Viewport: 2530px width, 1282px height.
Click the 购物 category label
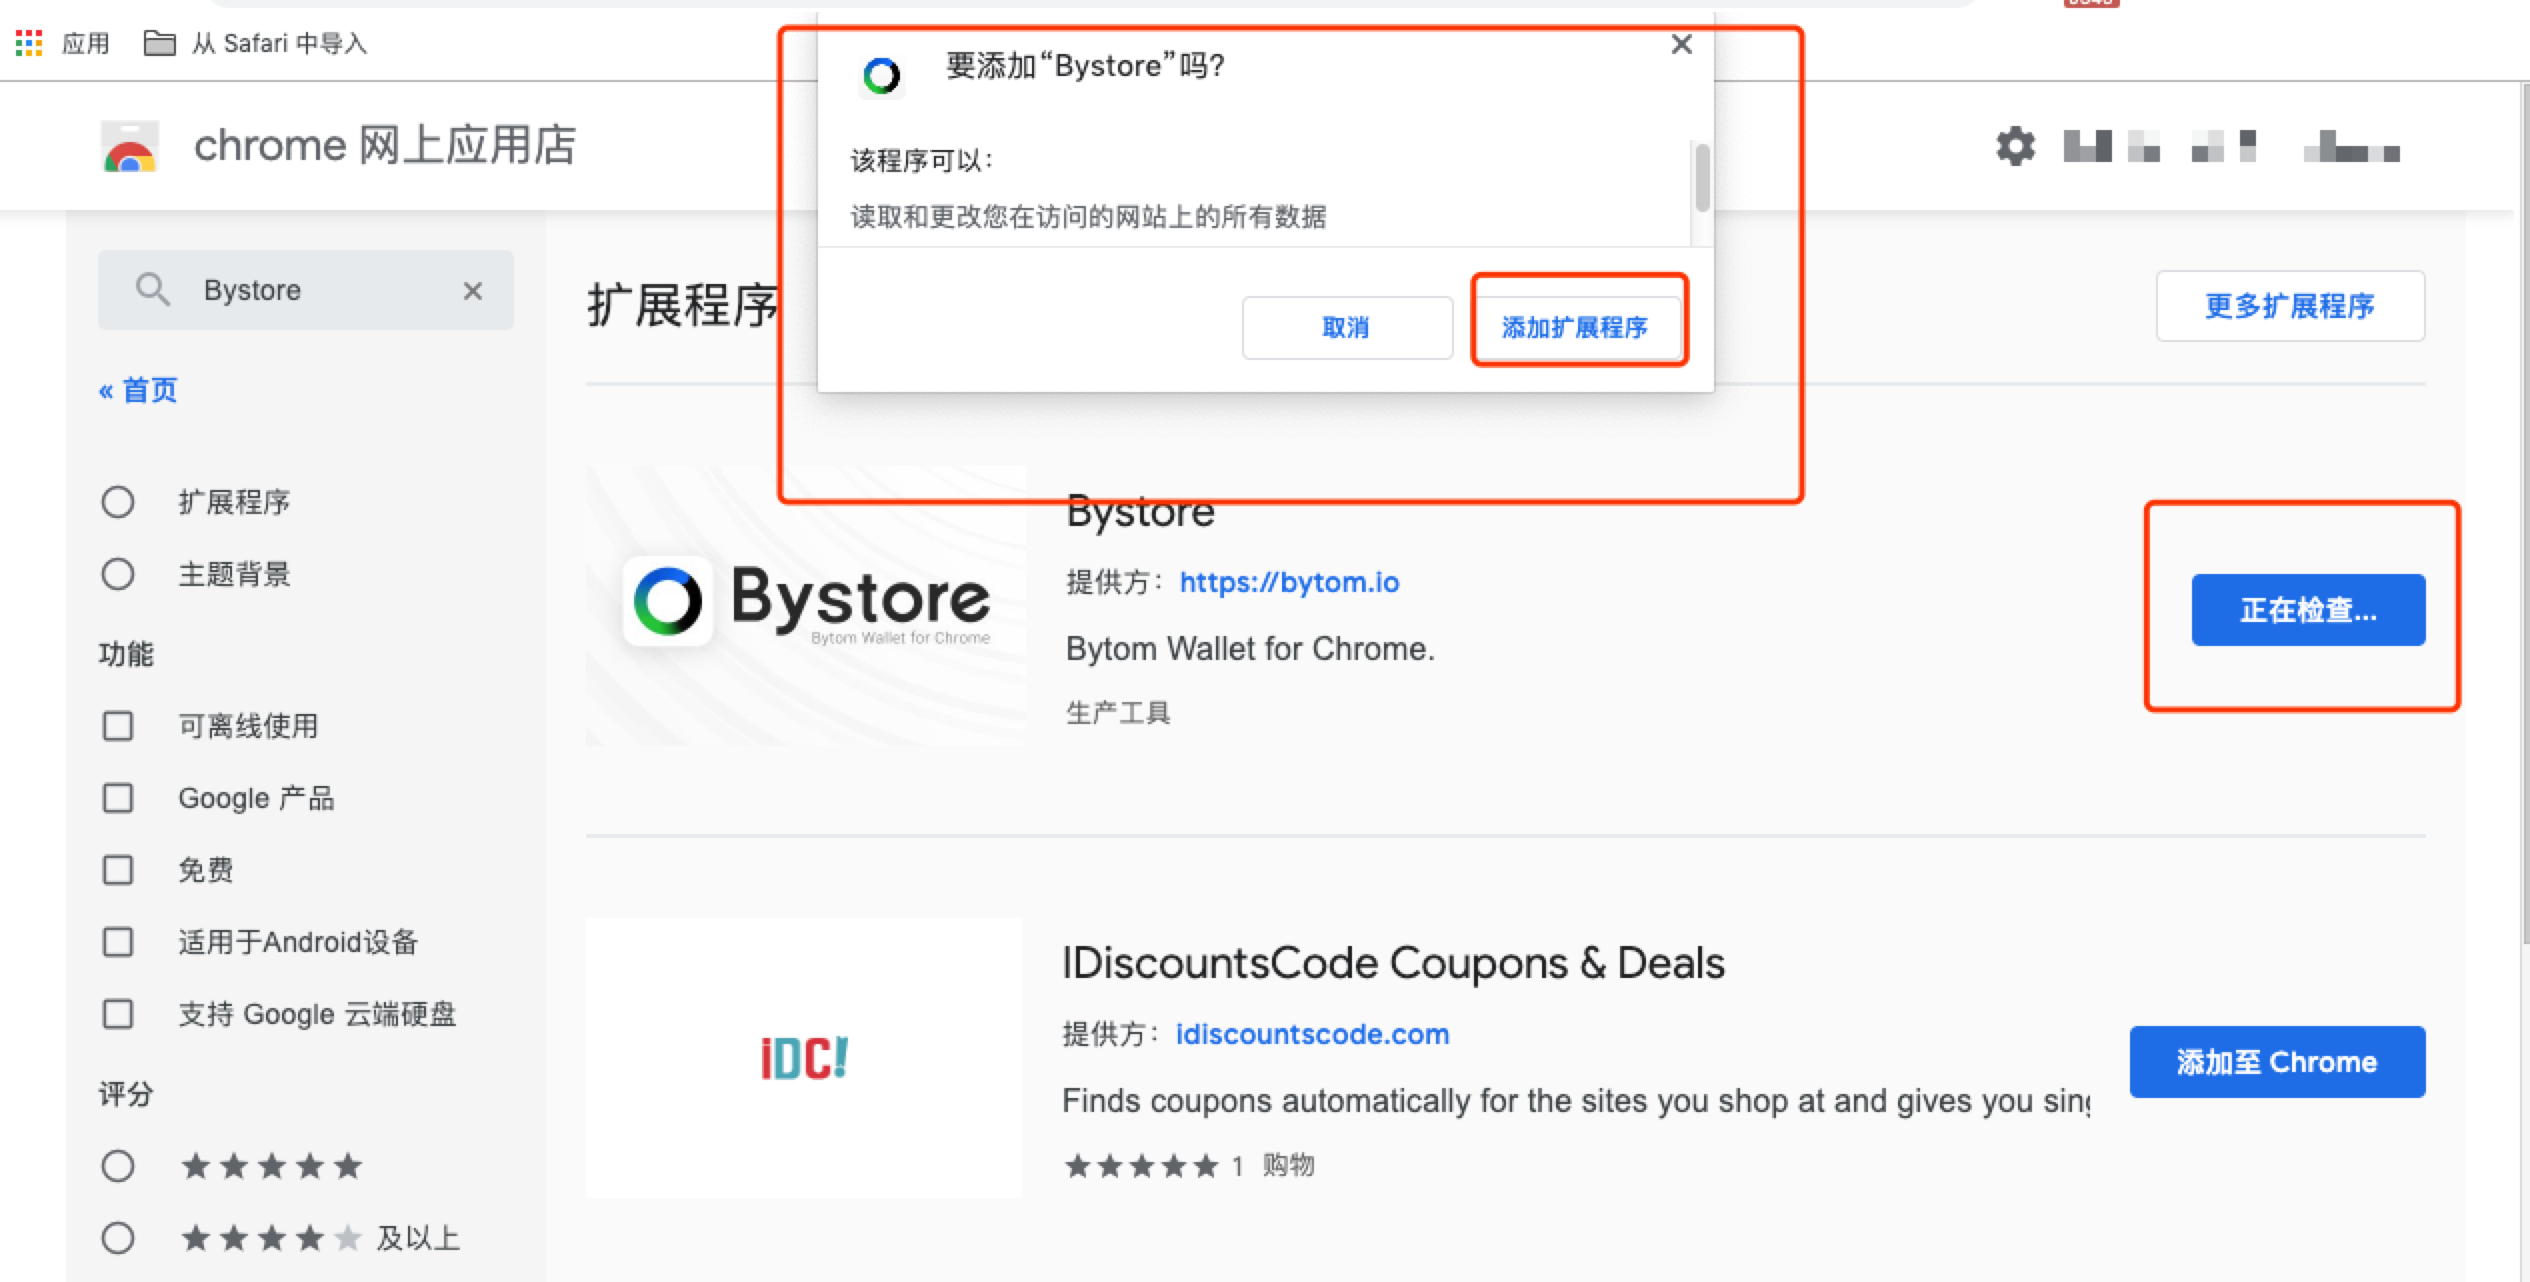point(1289,1165)
